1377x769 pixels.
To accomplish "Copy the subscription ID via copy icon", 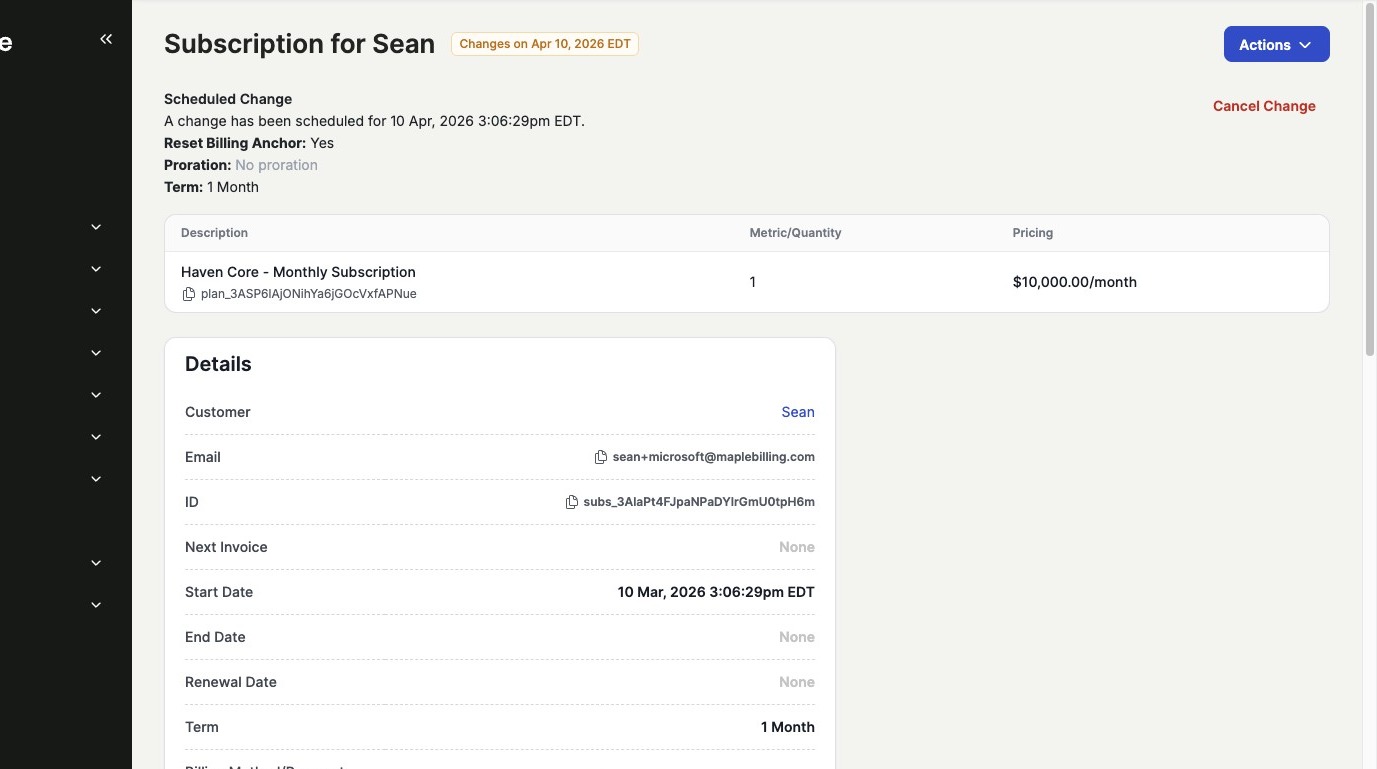I will [571, 502].
